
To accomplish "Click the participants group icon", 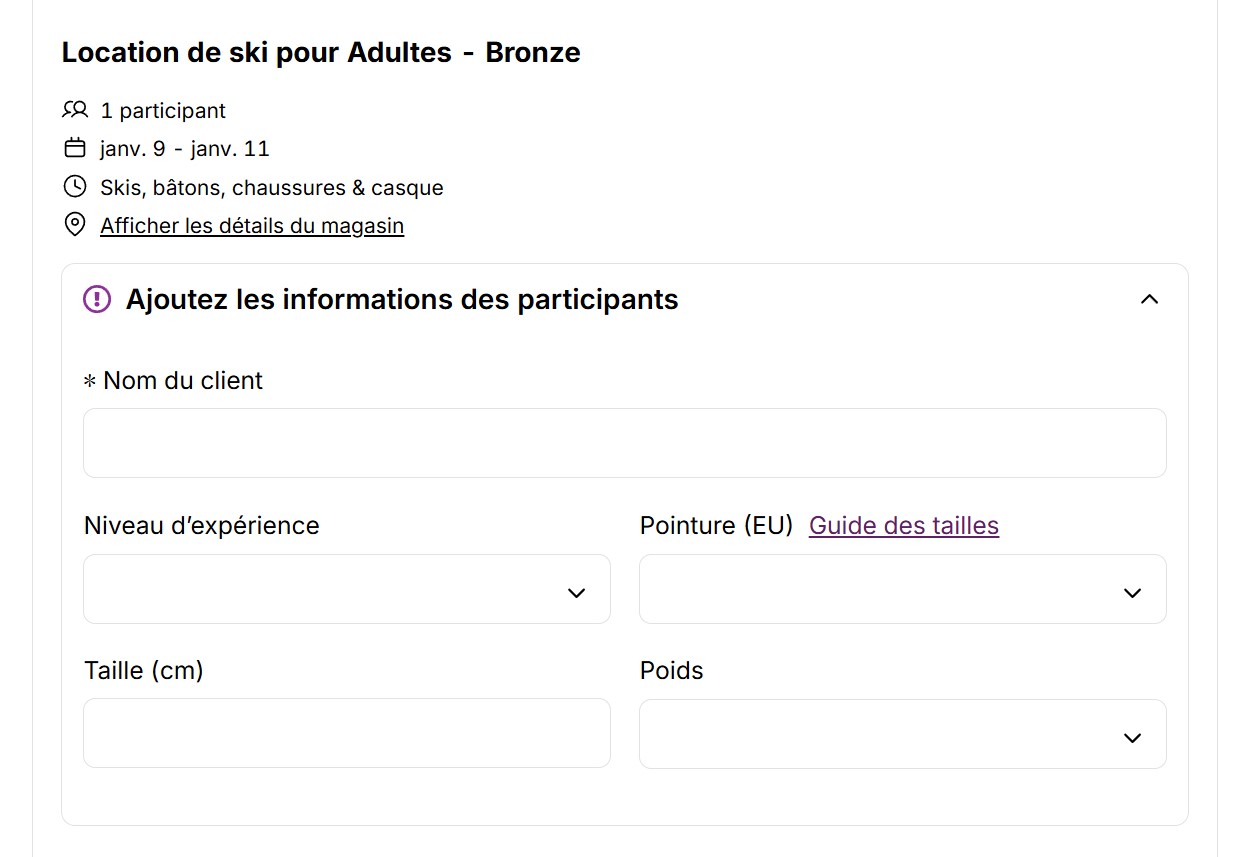I will pyautogui.click(x=75, y=110).
